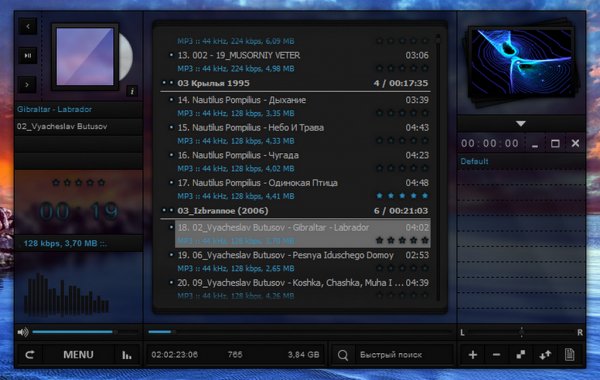Focus the Быстрый поиск search field
Screen dimensions: 600x380
pyautogui.click(x=404, y=355)
